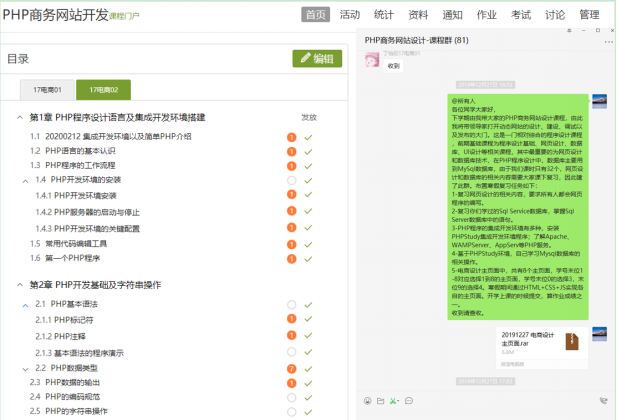Collapse 第1章 PHP程序设计语言 chapter

click(x=21, y=117)
